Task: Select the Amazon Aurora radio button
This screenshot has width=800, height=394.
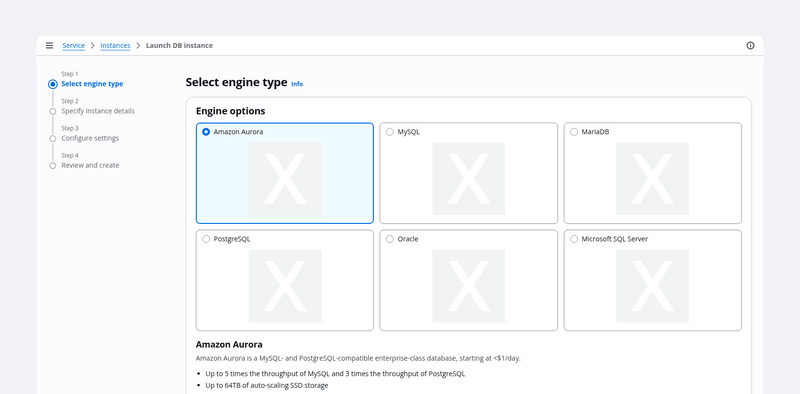Action: point(206,132)
